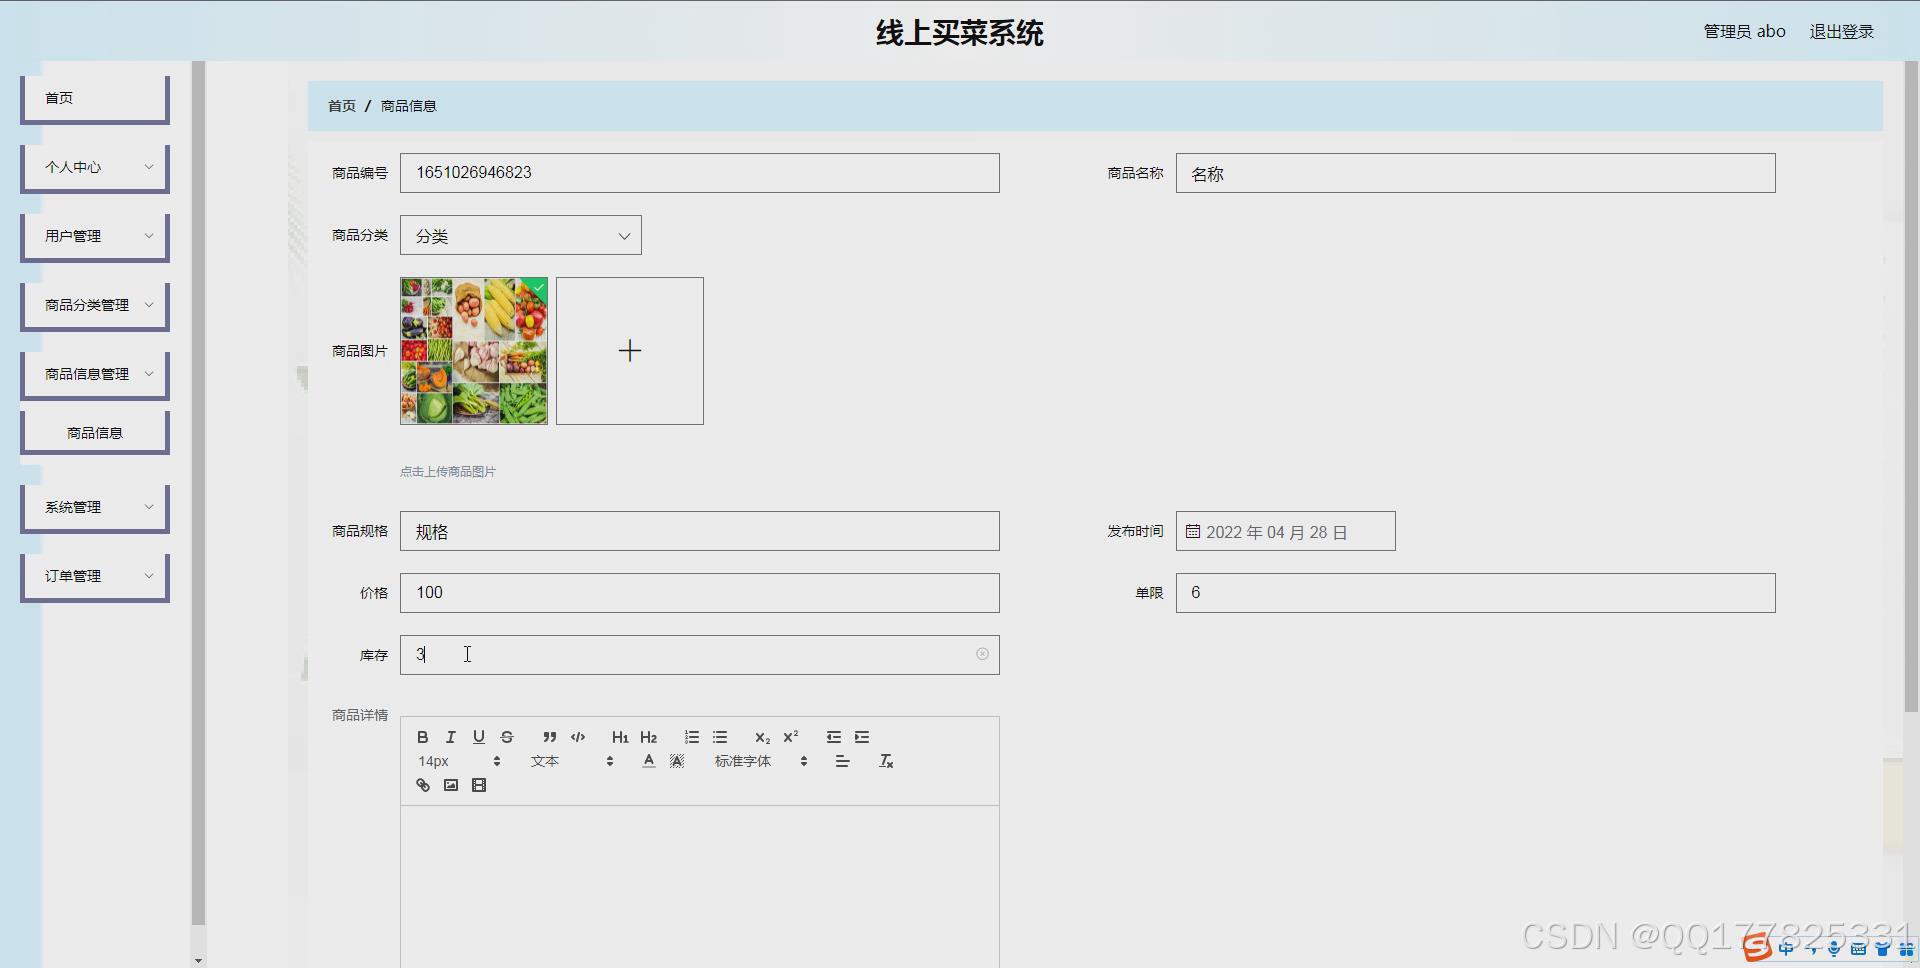Screen dimensions: 1920x968
Task: Open the 文本 header style dropdown
Action: [572, 761]
